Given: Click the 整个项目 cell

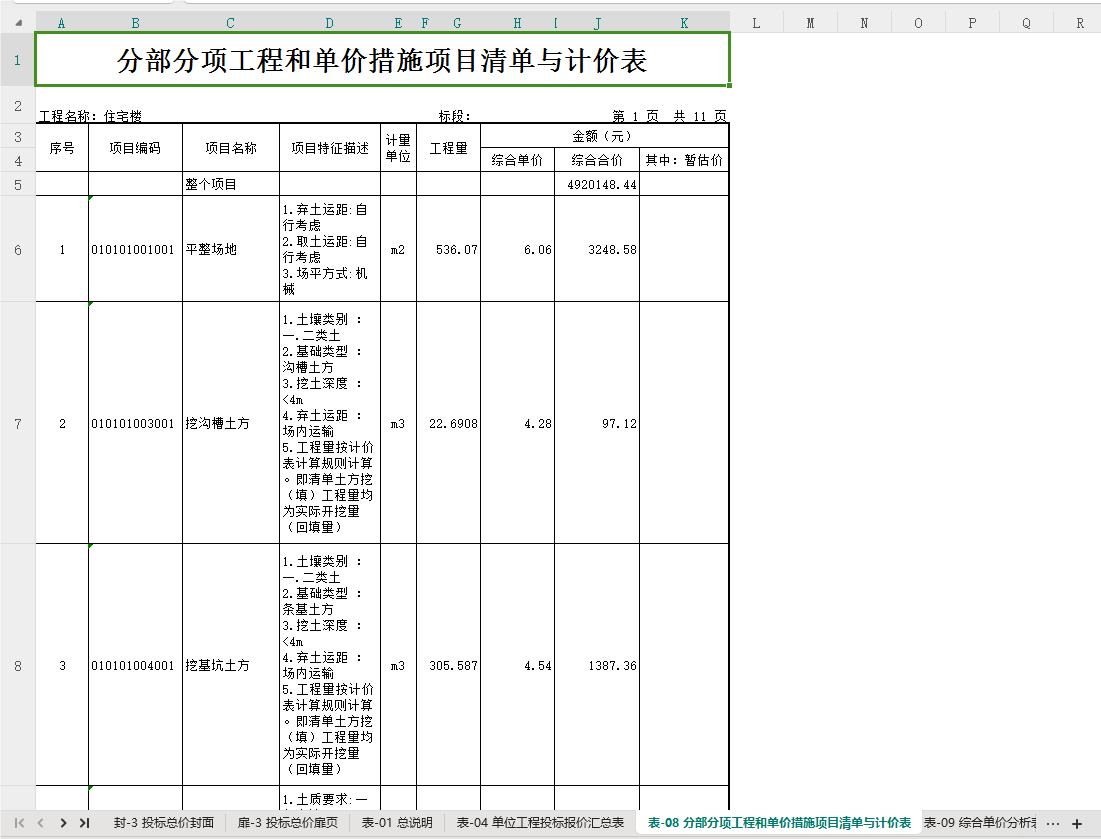Looking at the screenshot, I should click(231, 184).
